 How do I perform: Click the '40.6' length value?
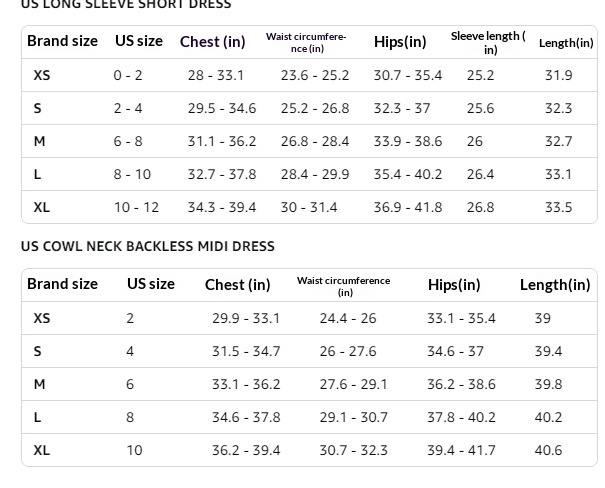(548, 450)
